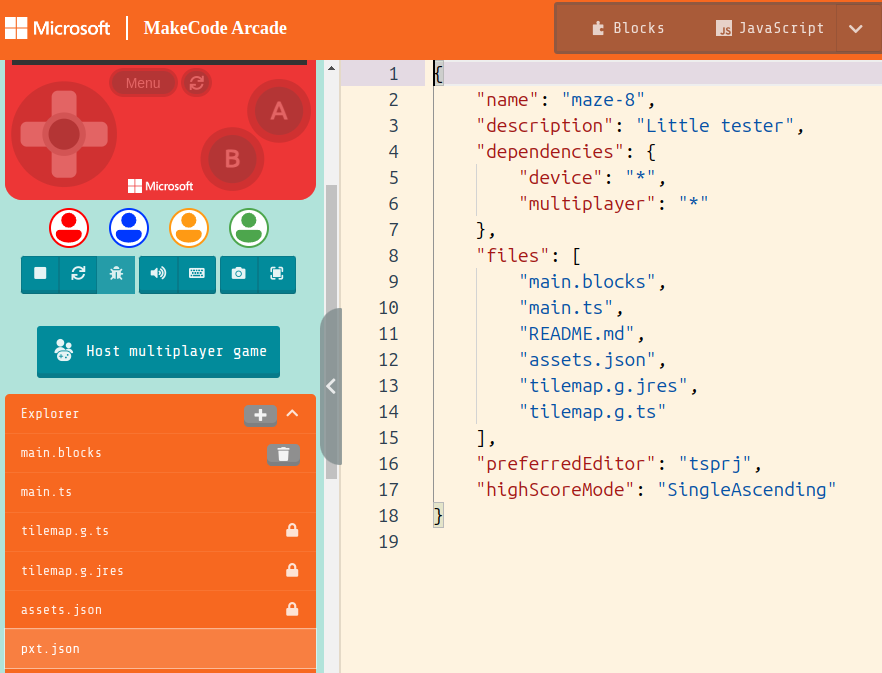
Task: Launch simulator in full screen
Action: [277, 274]
